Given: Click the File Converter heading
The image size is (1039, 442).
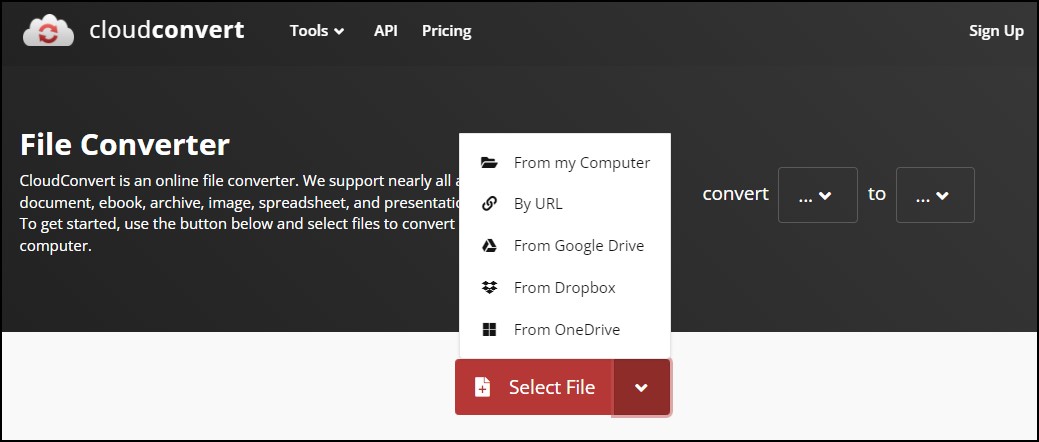Looking at the screenshot, I should (125, 144).
